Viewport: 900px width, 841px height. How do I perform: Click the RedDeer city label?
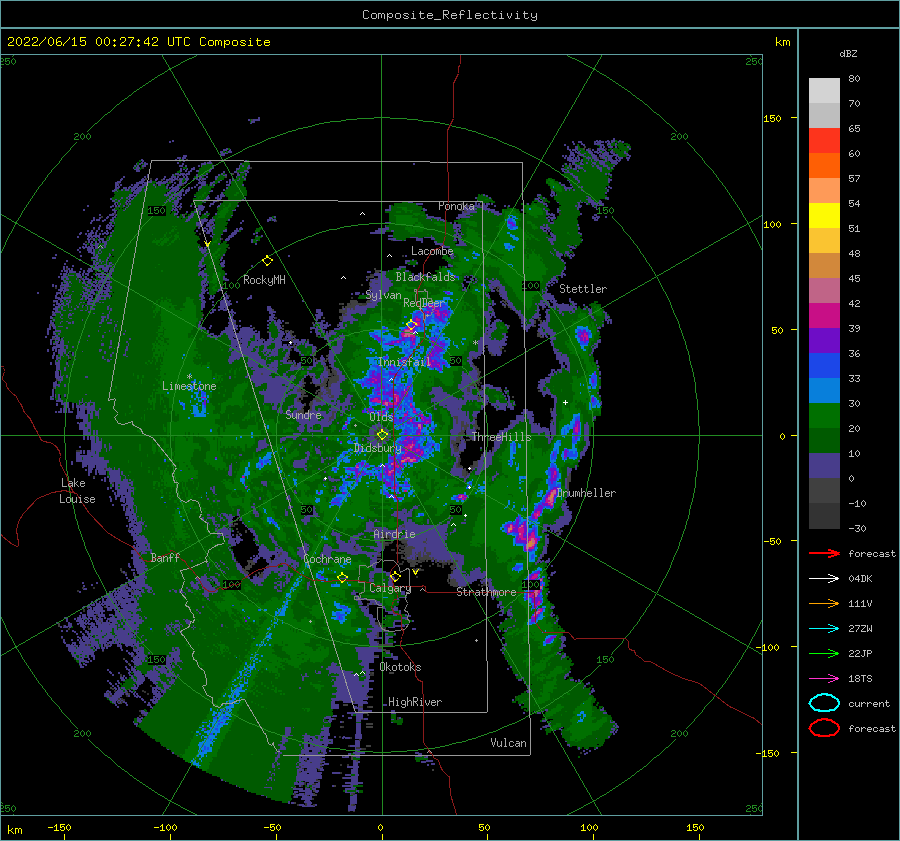pyautogui.click(x=424, y=303)
